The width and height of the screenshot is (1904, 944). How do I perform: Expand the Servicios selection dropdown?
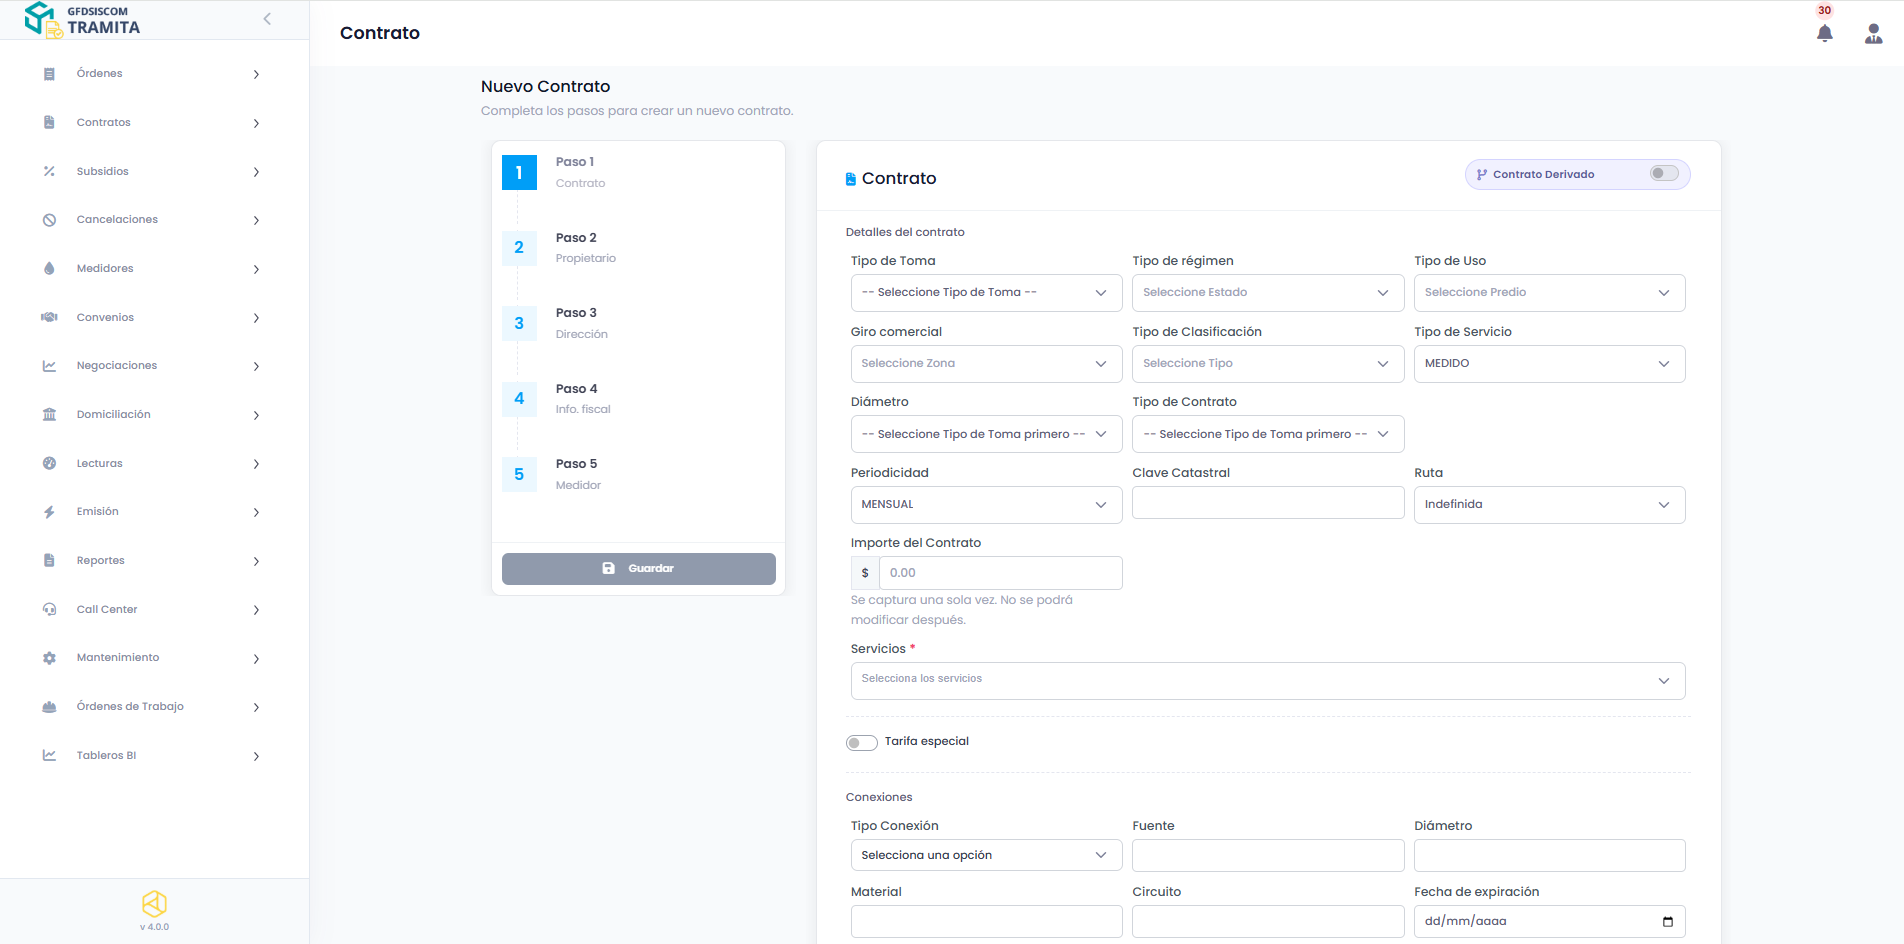tap(1267, 680)
